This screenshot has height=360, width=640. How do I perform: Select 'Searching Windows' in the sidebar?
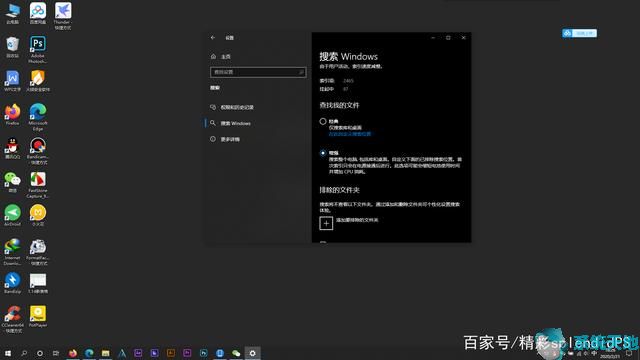click(x=231, y=123)
